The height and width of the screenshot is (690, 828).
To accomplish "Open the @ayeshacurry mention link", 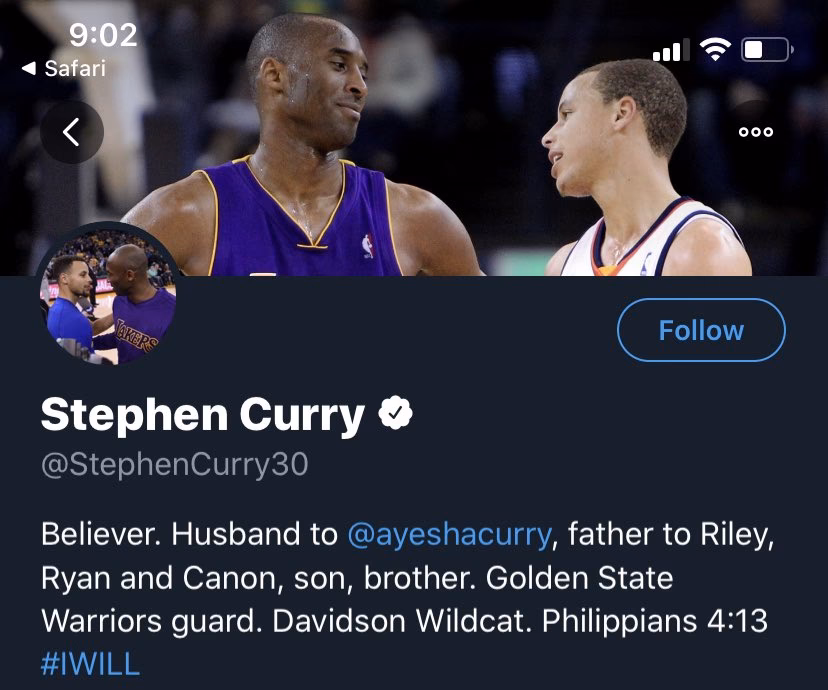I will click(449, 534).
